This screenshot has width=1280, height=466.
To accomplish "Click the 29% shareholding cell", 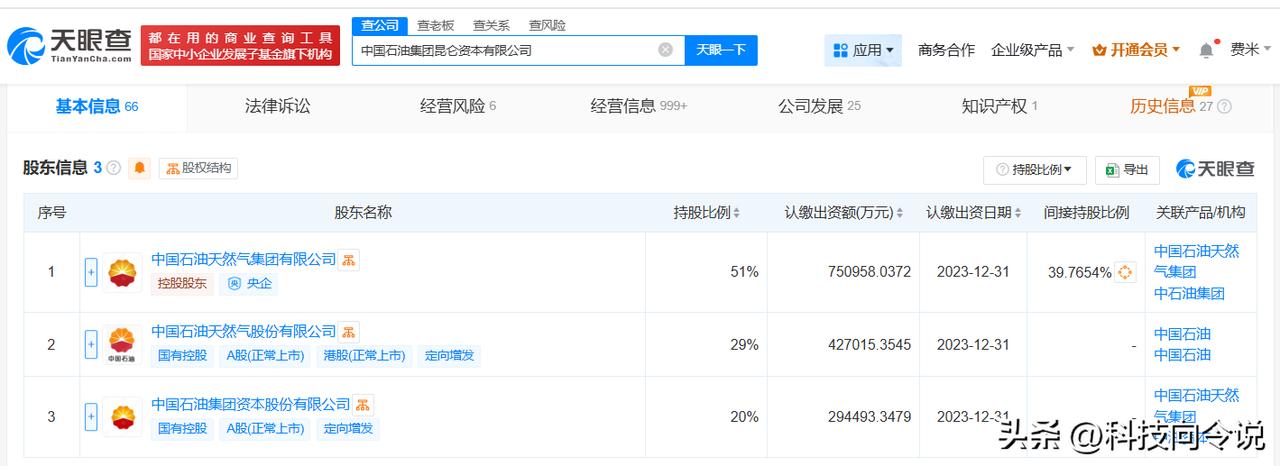I will pyautogui.click(x=744, y=344).
